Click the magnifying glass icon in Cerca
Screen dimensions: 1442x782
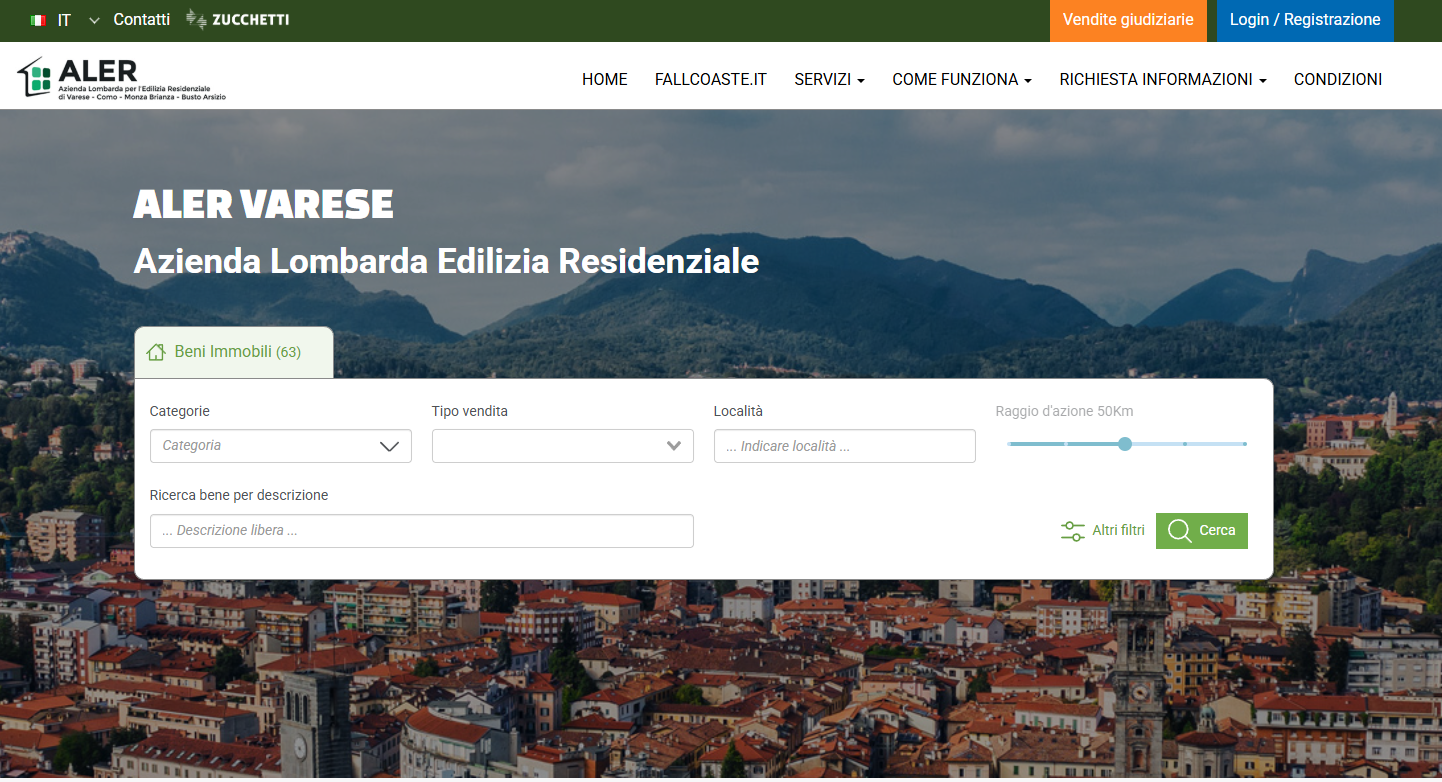point(1179,531)
